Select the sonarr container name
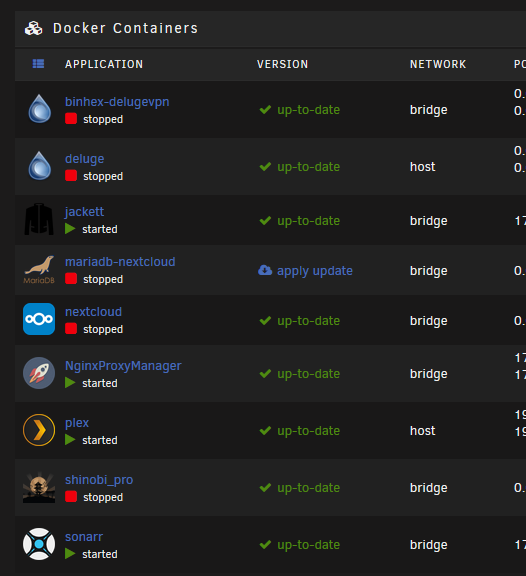The width and height of the screenshot is (526, 576). pyautogui.click(x=84, y=537)
